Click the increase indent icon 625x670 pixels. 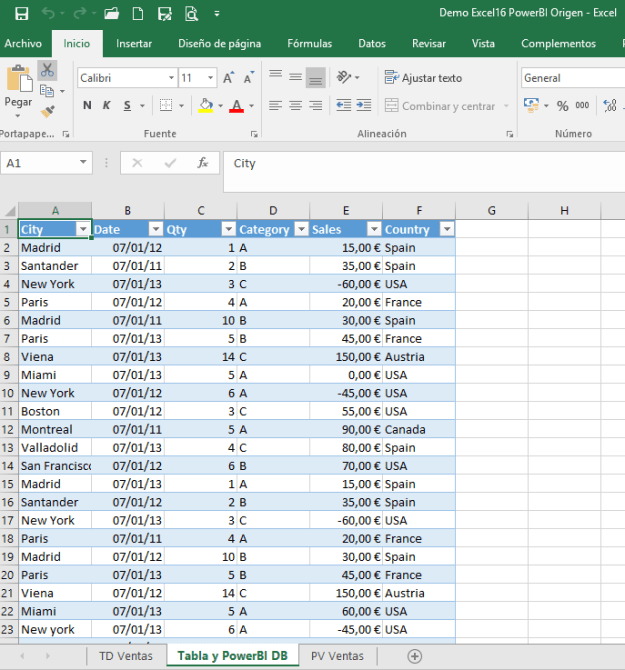point(365,106)
